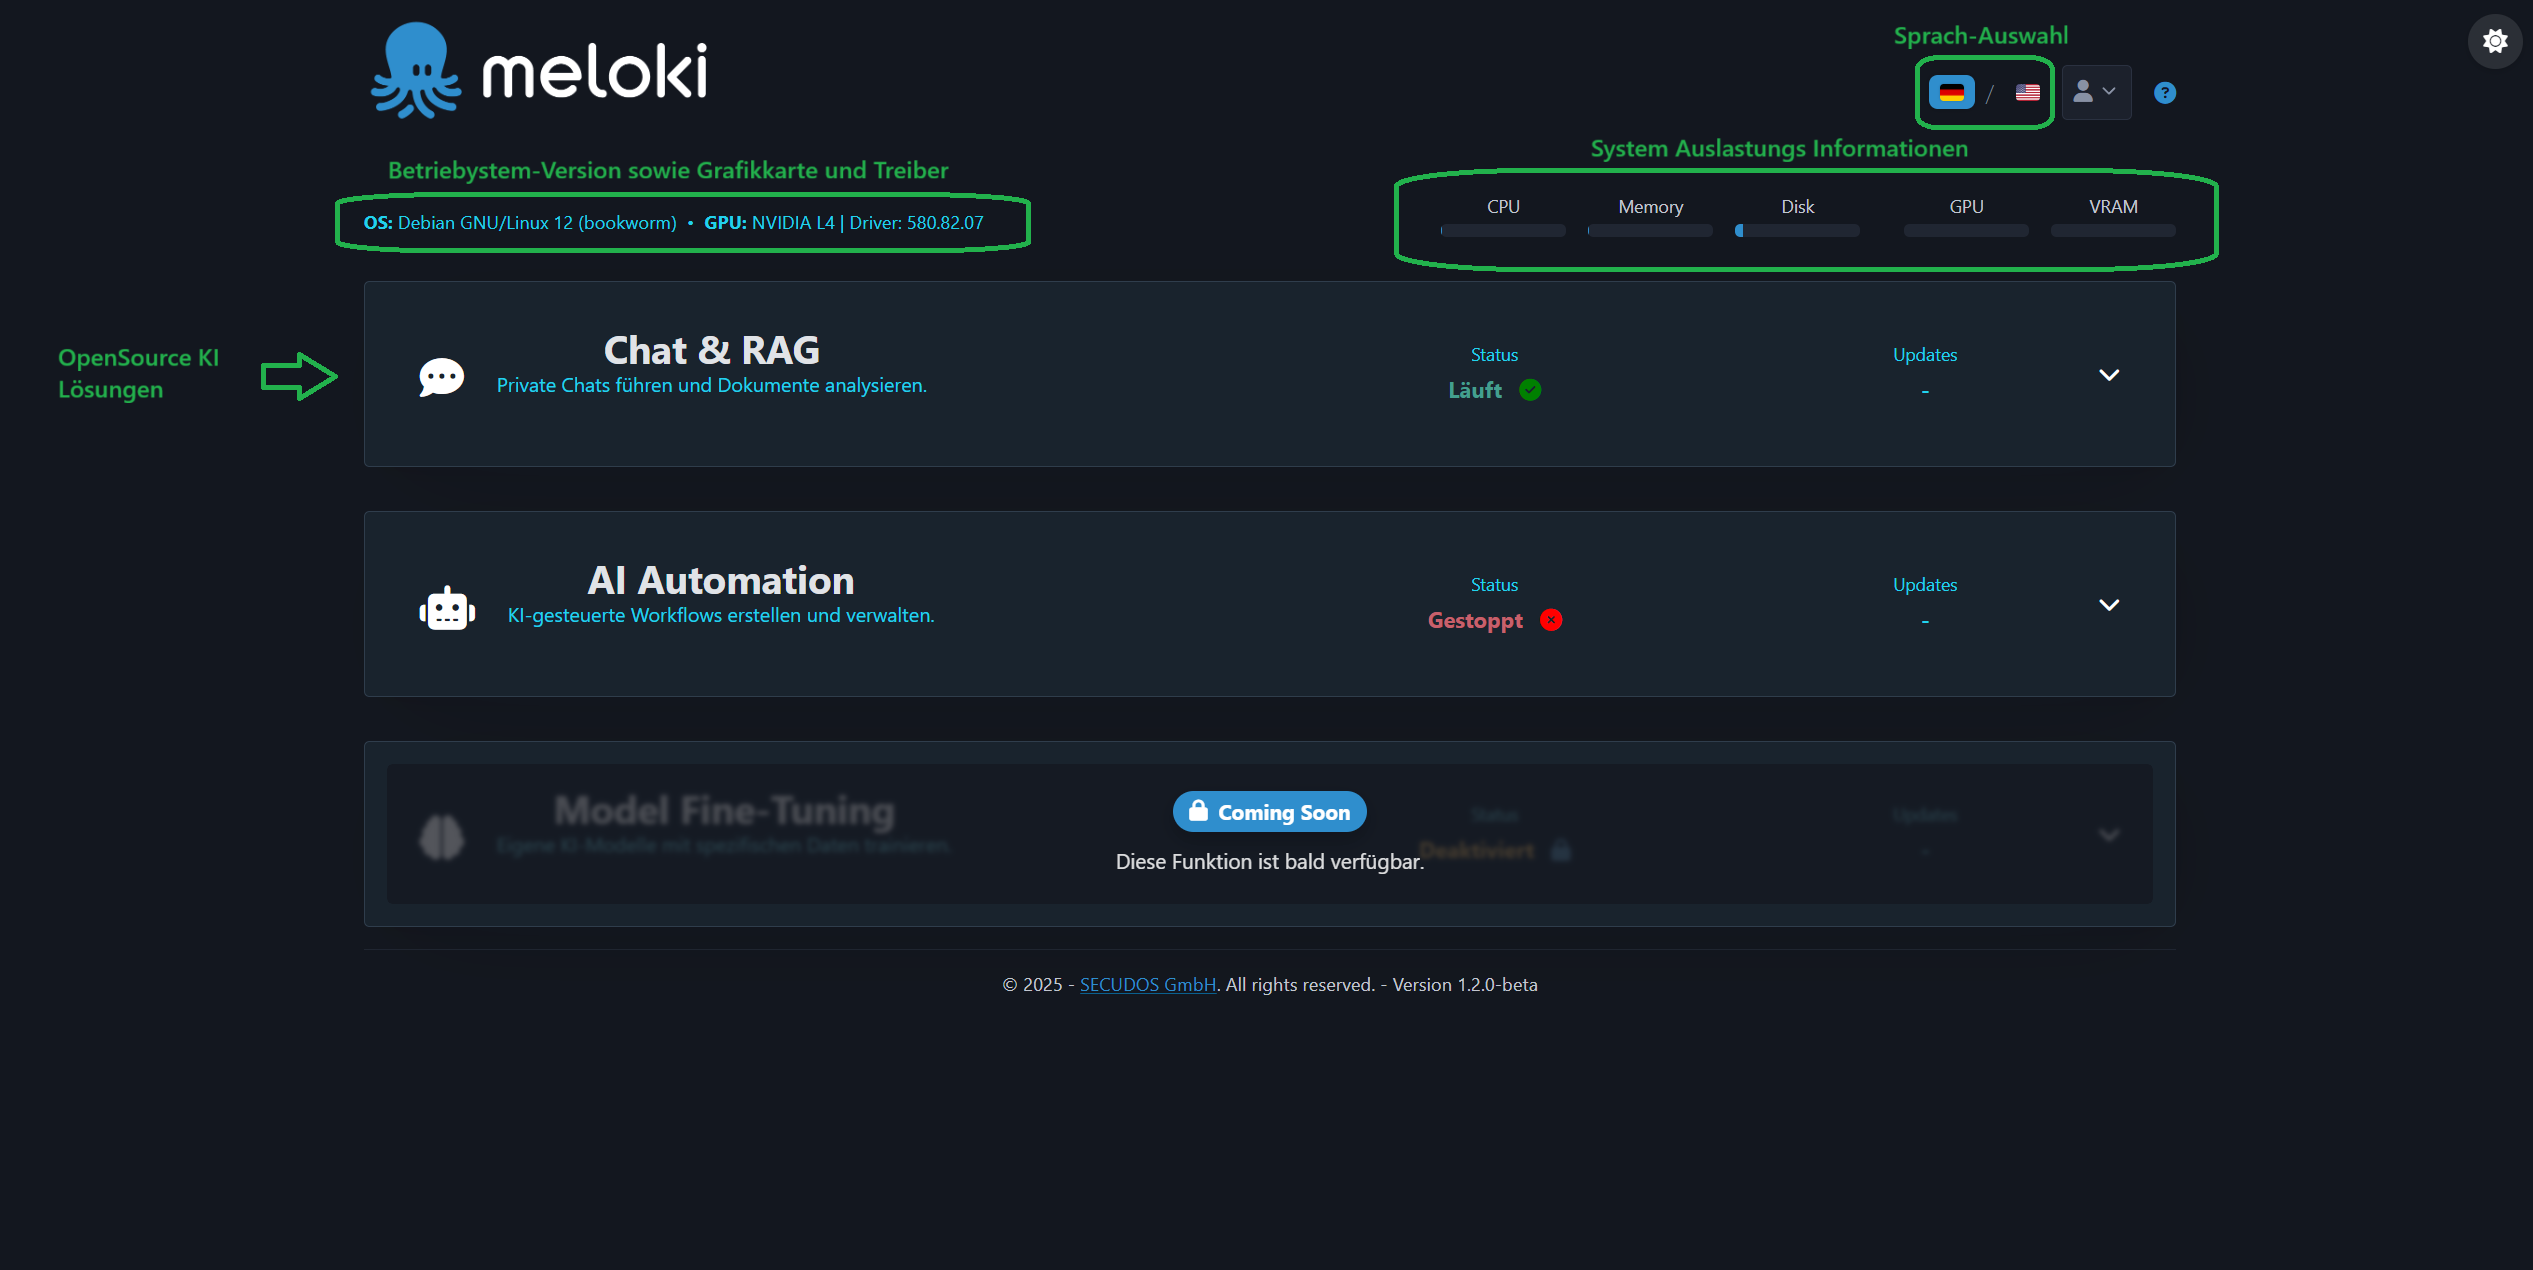Expand the Model Fine-Tuning card

coord(2110,835)
